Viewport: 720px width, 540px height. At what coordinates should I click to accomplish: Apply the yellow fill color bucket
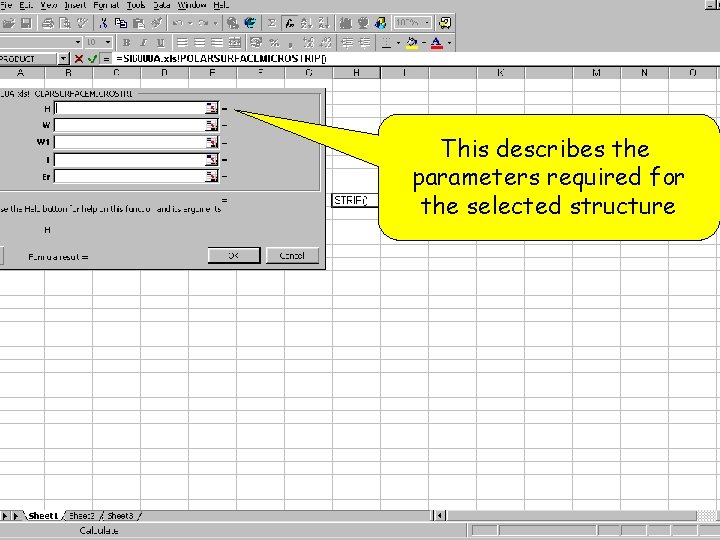412,43
